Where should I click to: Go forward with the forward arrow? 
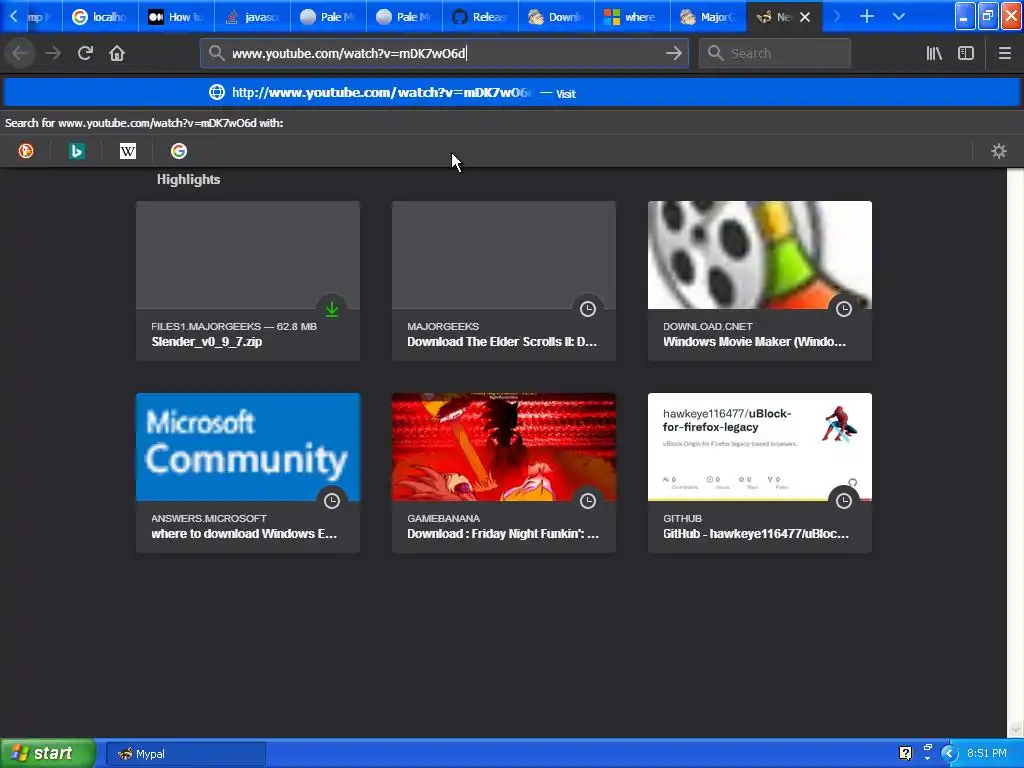(x=53, y=53)
